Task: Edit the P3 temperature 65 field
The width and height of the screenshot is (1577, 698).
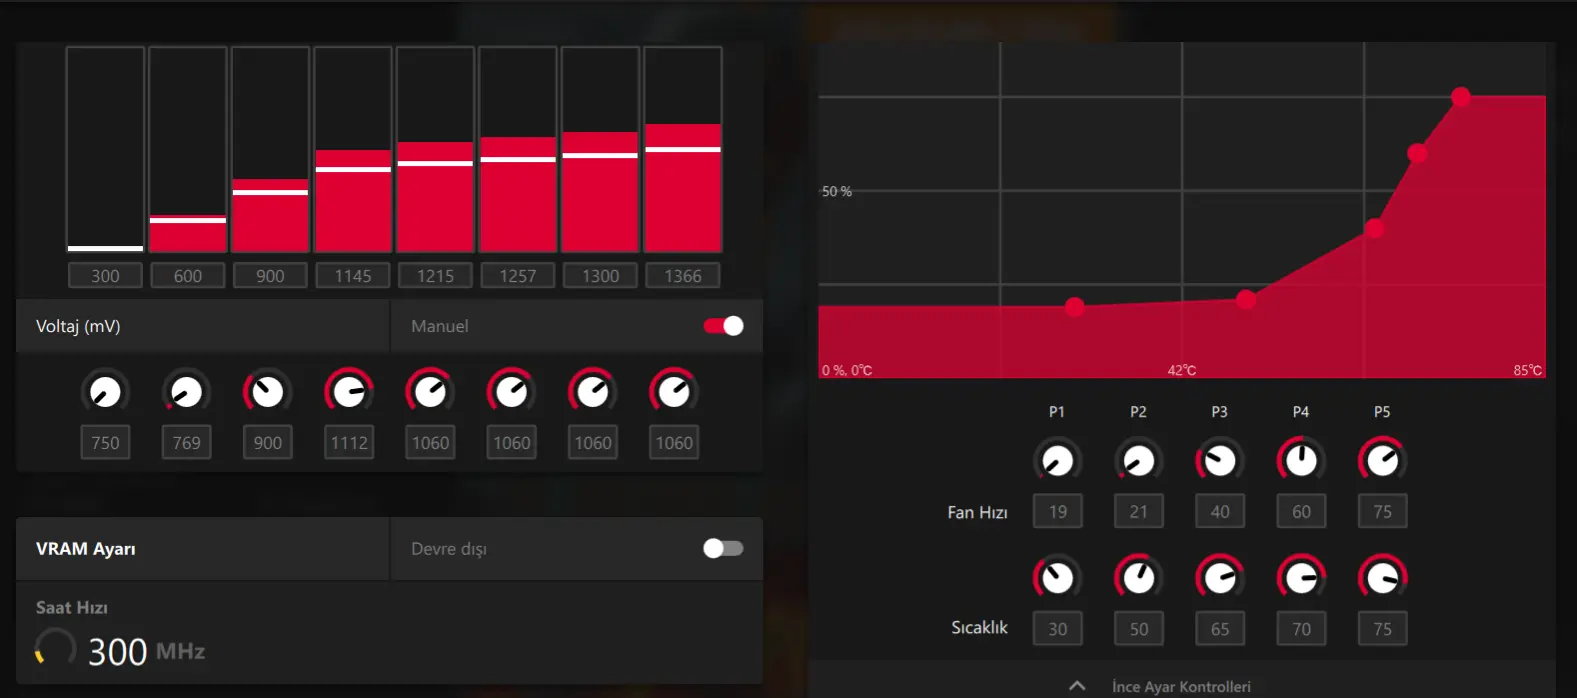Action: coord(1220,629)
